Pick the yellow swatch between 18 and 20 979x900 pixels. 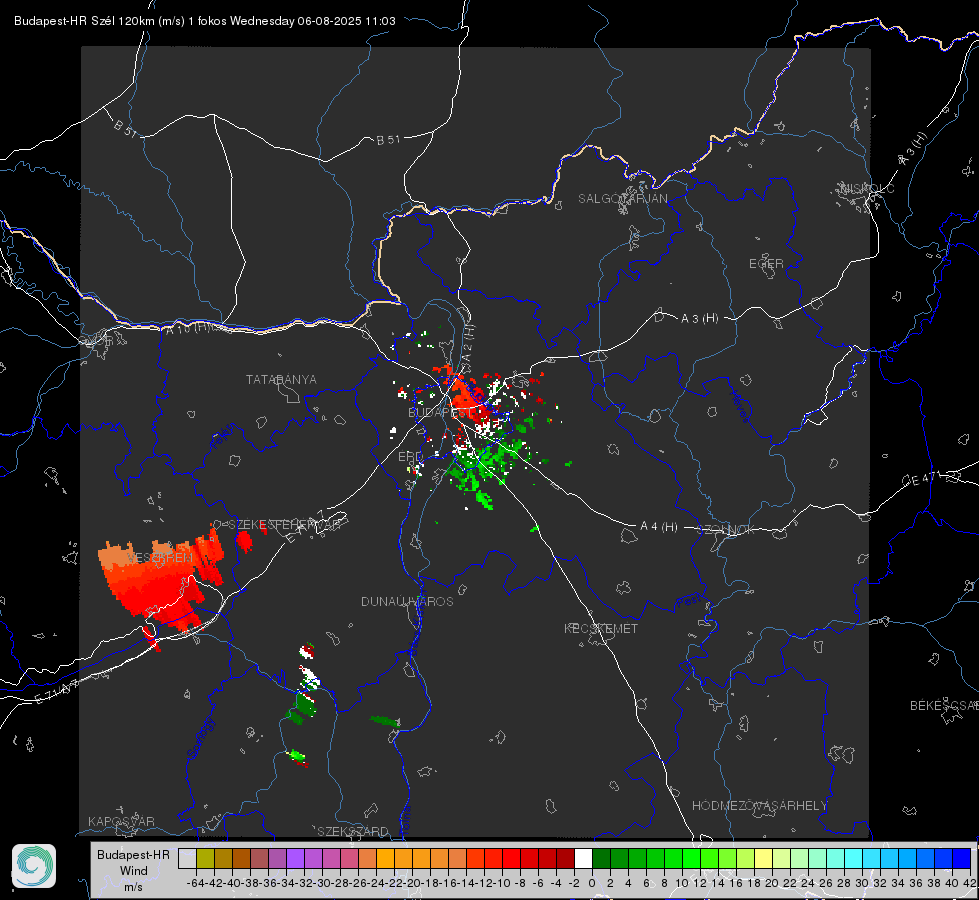[764, 858]
